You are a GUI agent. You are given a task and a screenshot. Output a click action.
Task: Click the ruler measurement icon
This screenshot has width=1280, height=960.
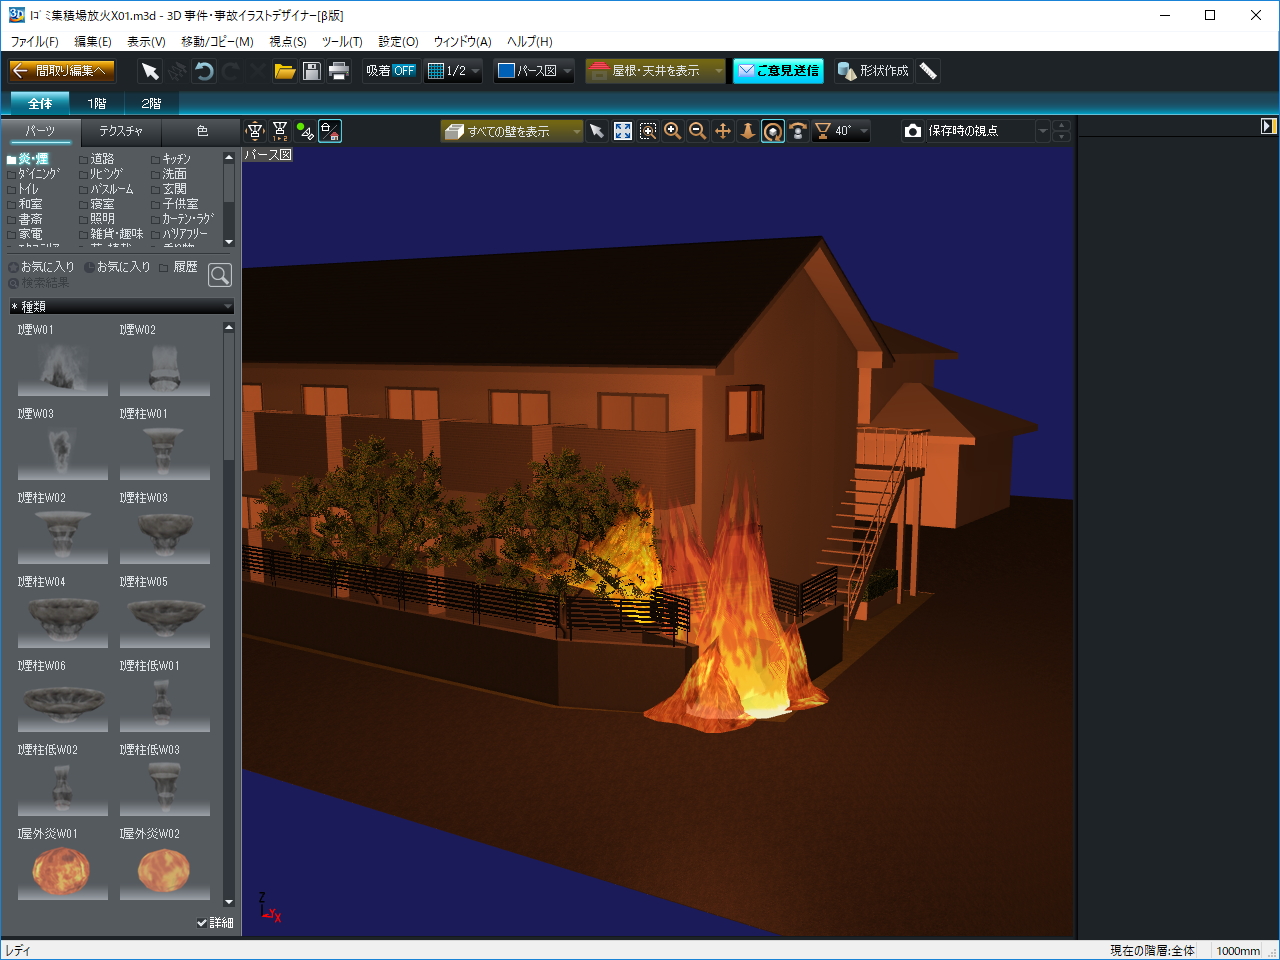(928, 71)
